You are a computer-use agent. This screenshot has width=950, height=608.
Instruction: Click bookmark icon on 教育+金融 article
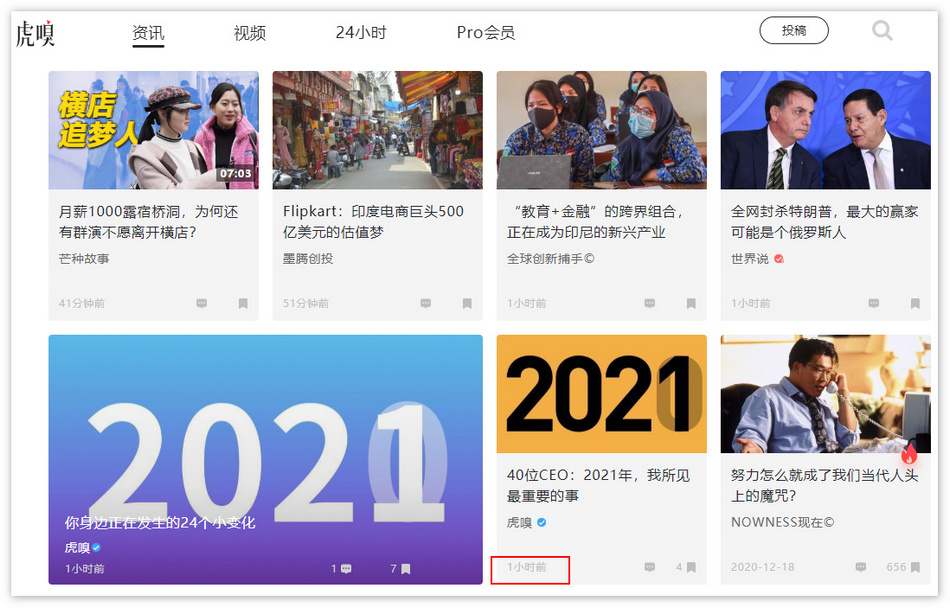[x=691, y=303]
